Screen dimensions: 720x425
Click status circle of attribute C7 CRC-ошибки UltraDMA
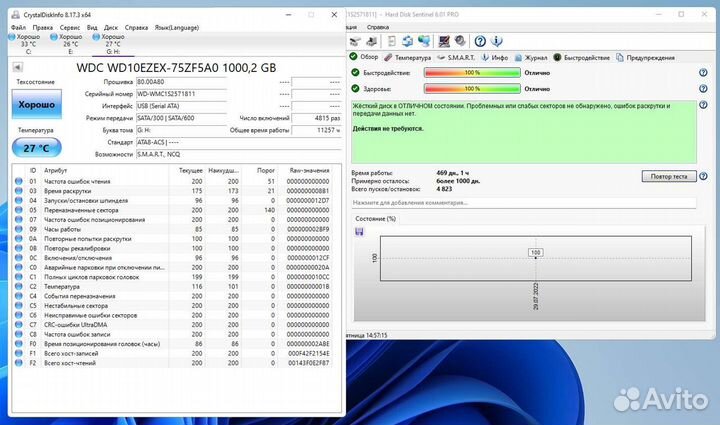coord(18,324)
